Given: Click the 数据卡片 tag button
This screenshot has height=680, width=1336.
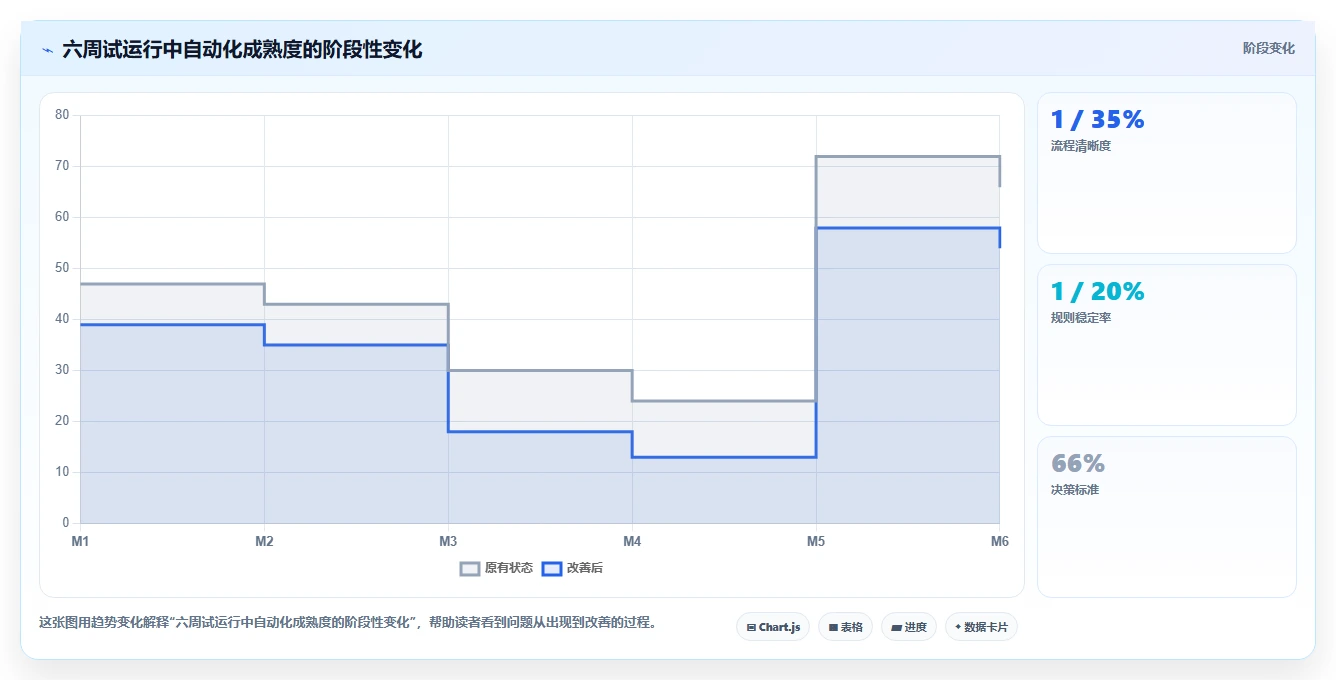Looking at the screenshot, I should tap(982, 627).
